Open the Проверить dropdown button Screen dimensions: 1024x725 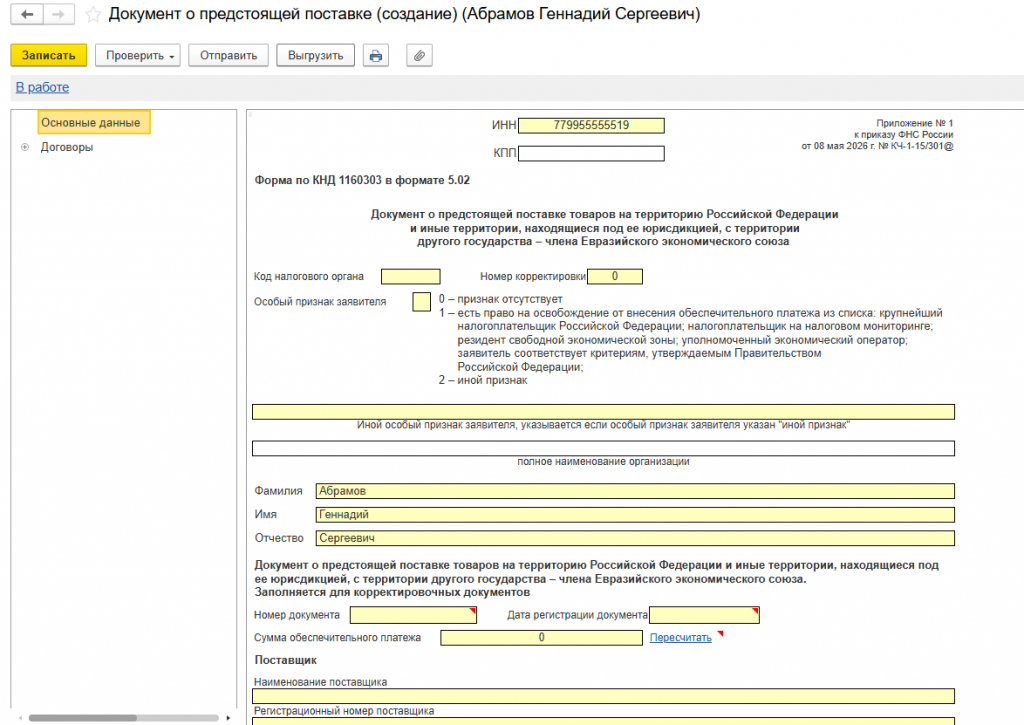point(138,56)
